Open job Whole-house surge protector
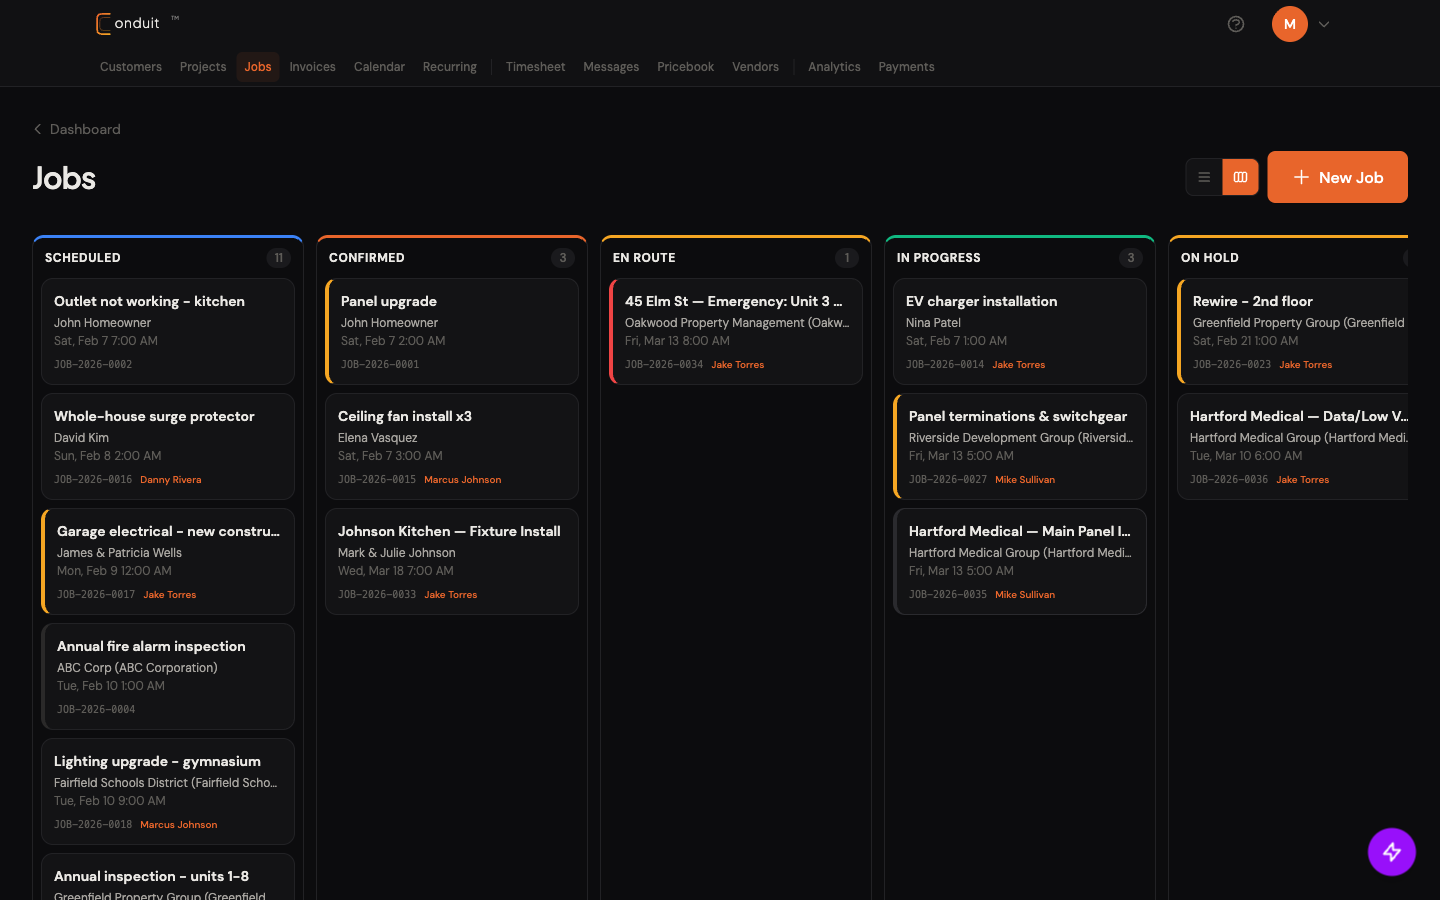The height and width of the screenshot is (900, 1440). click(x=168, y=446)
